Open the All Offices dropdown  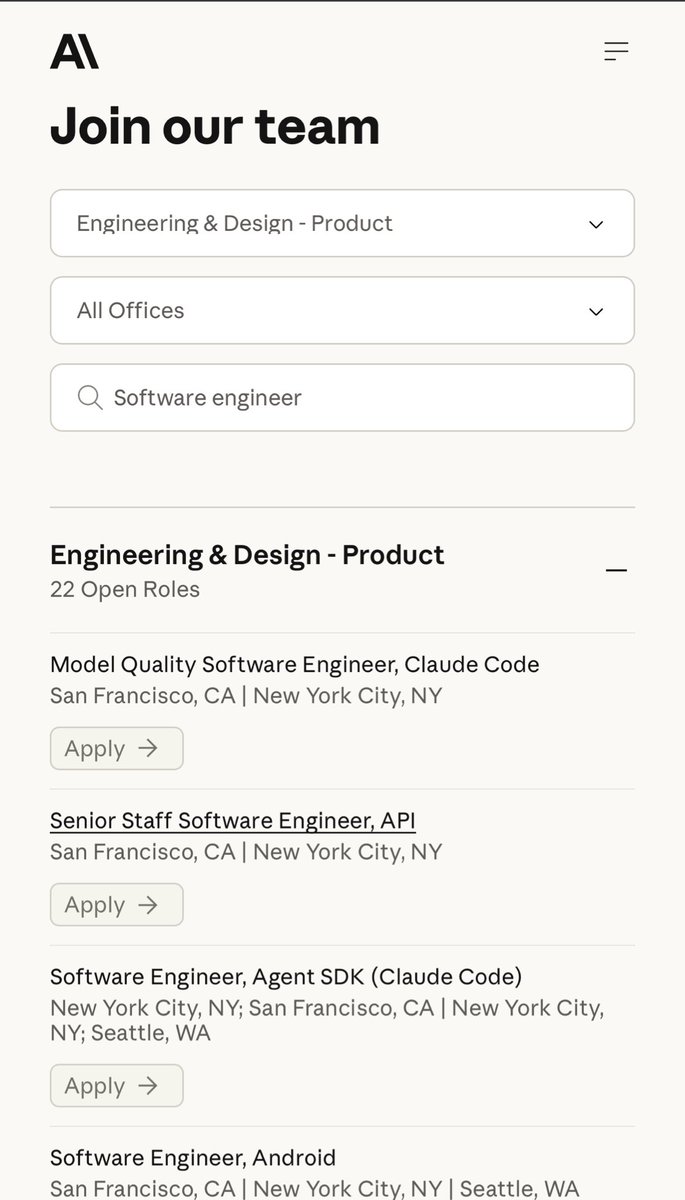342,310
